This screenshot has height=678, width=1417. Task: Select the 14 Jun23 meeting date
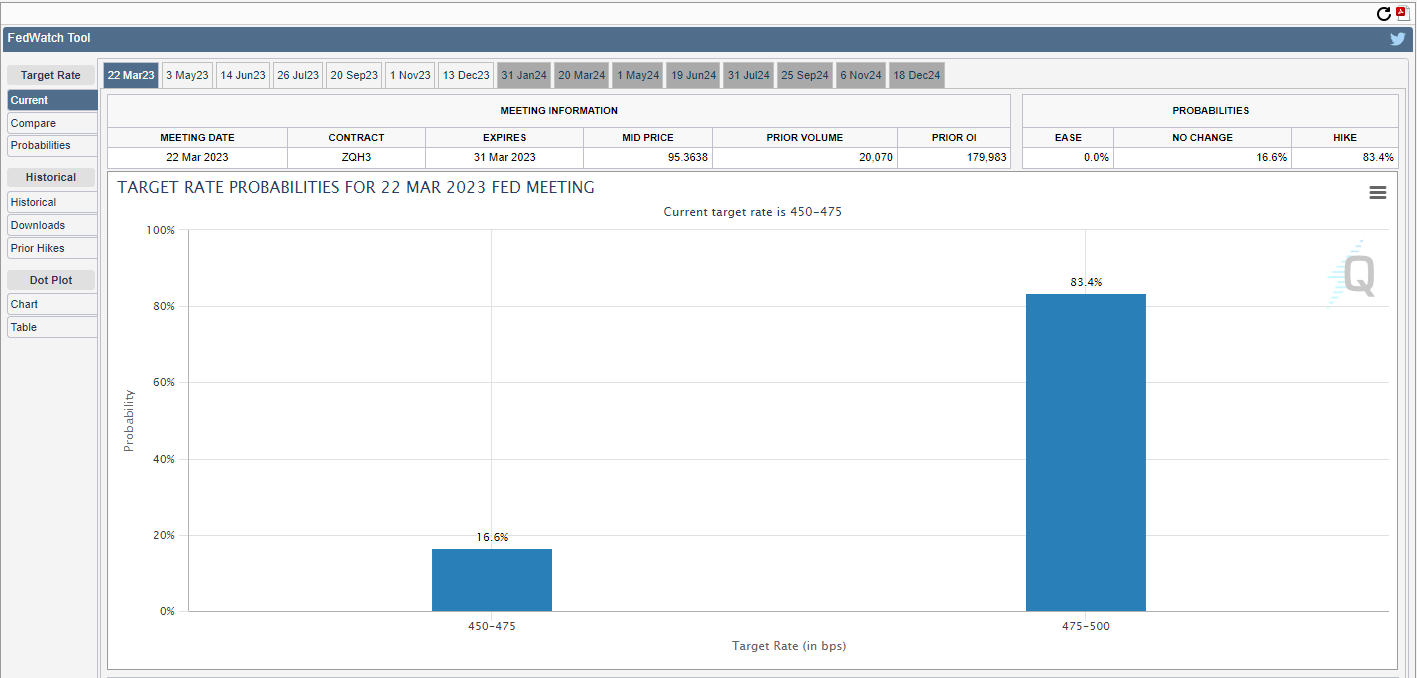coord(242,74)
